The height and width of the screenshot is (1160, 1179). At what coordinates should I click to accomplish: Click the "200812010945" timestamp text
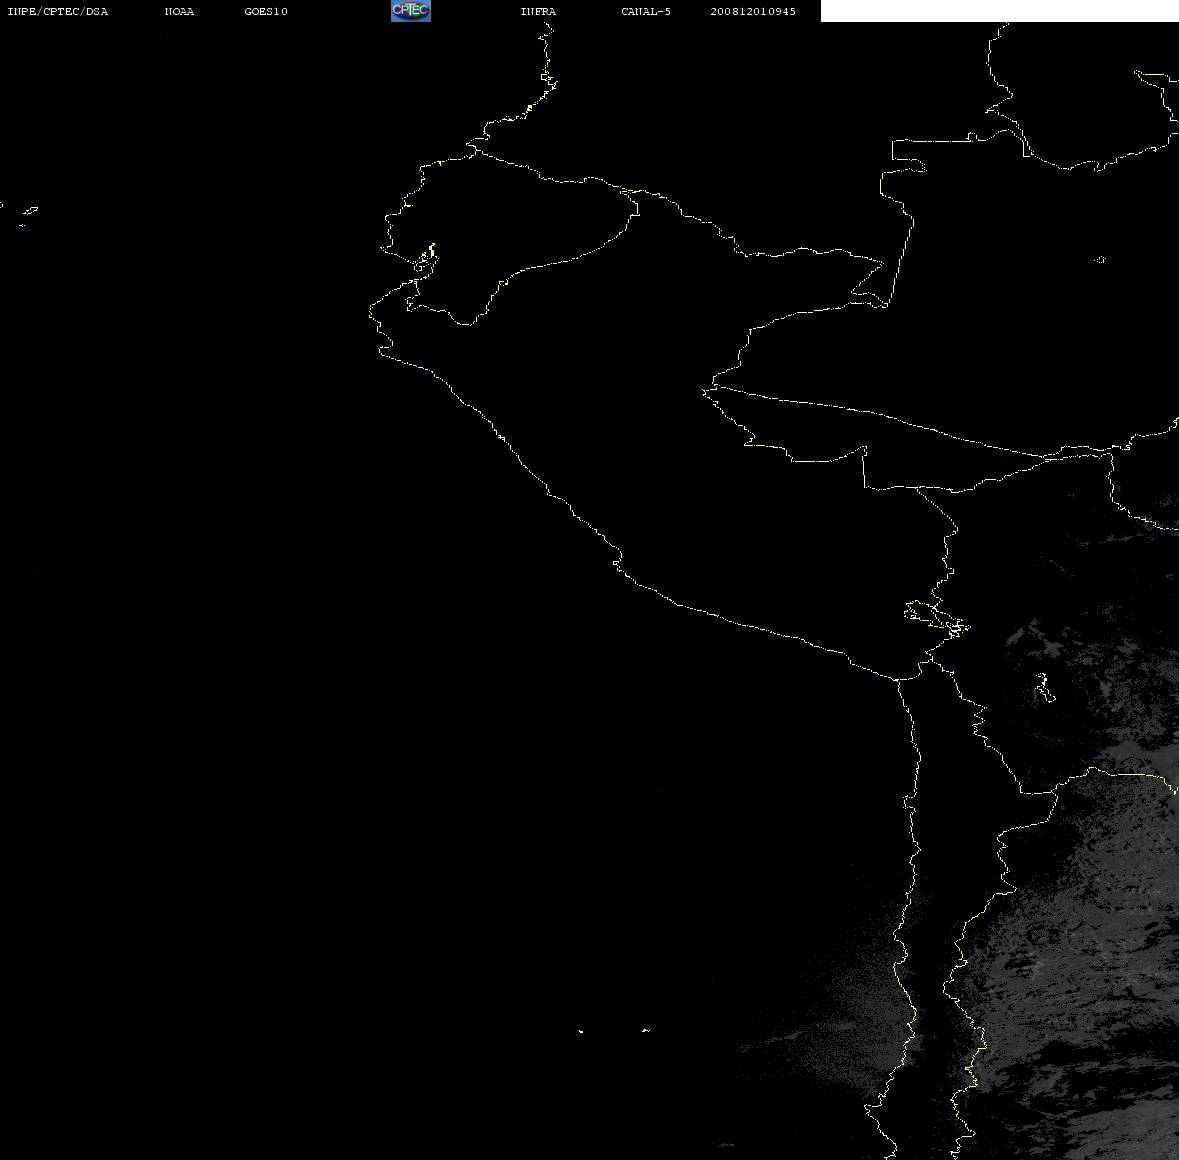point(753,11)
